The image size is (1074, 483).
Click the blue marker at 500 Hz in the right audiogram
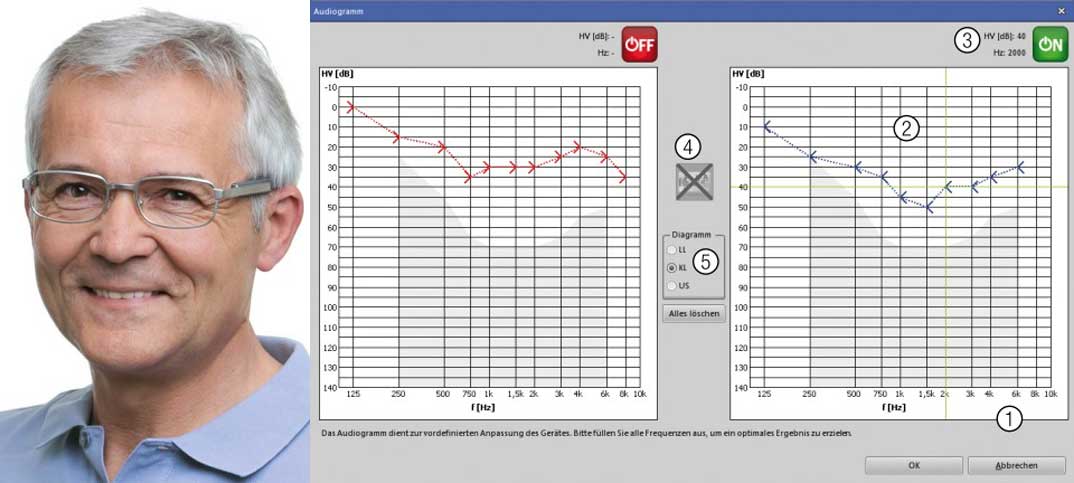click(858, 167)
